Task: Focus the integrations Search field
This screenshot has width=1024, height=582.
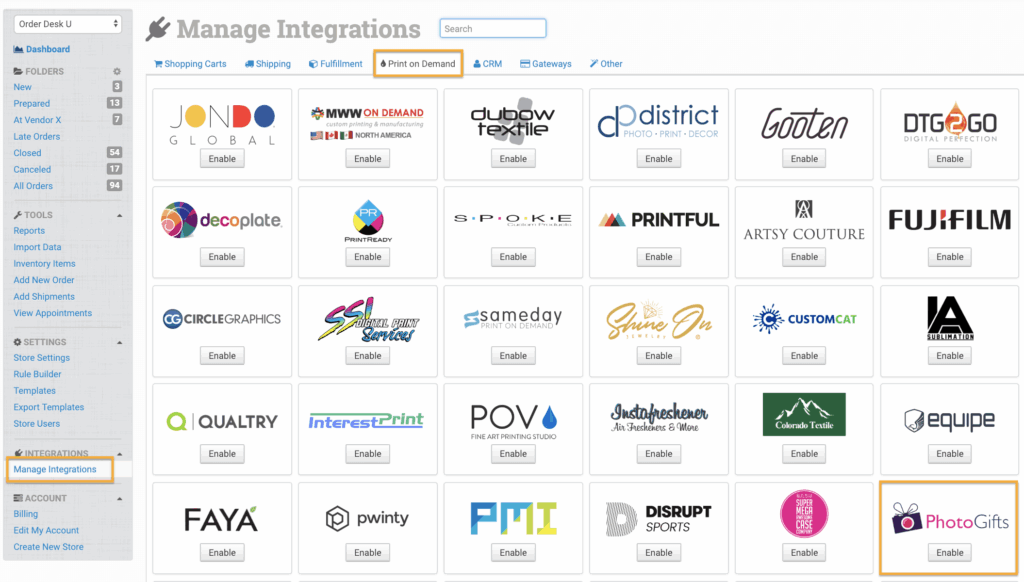Action: [493, 29]
